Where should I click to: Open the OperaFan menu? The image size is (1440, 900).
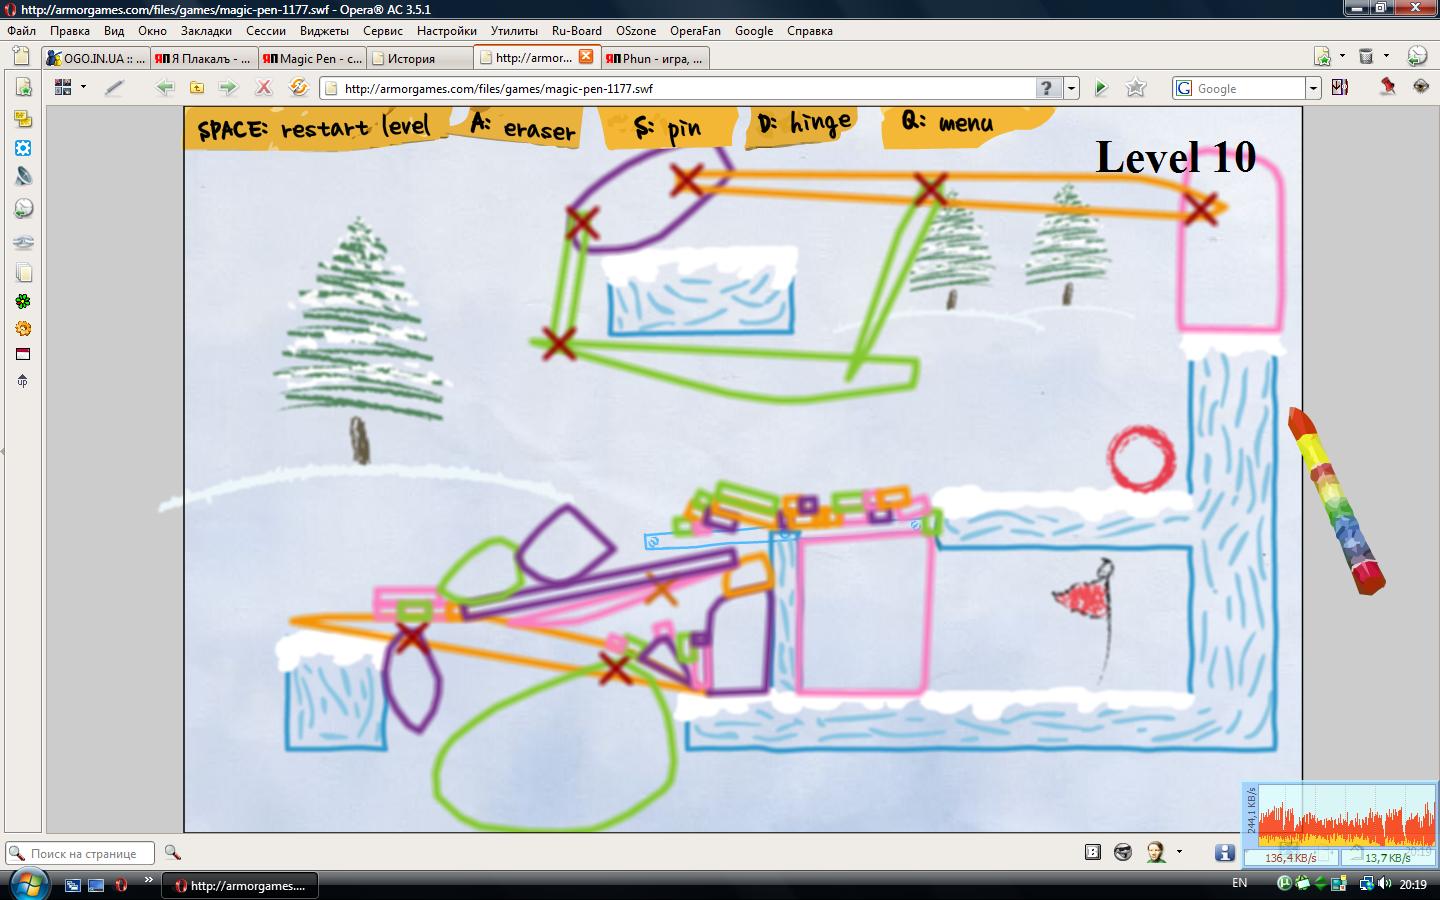pyautogui.click(x=695, y=31)
